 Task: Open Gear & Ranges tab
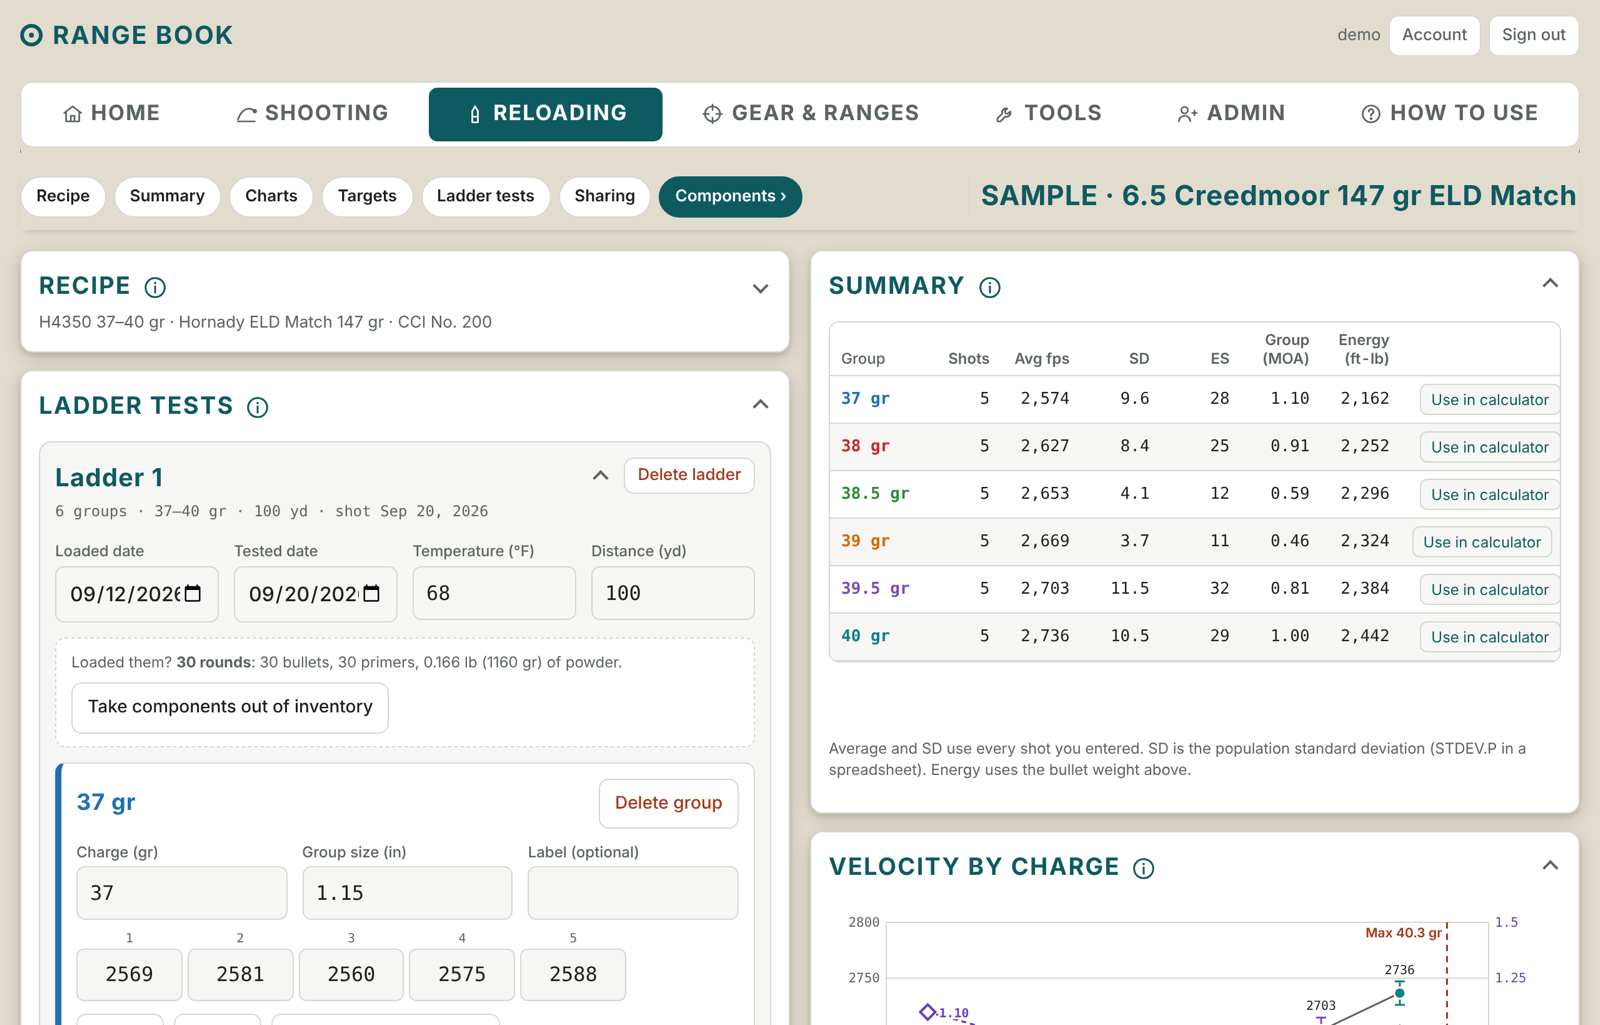click(811, 114)
